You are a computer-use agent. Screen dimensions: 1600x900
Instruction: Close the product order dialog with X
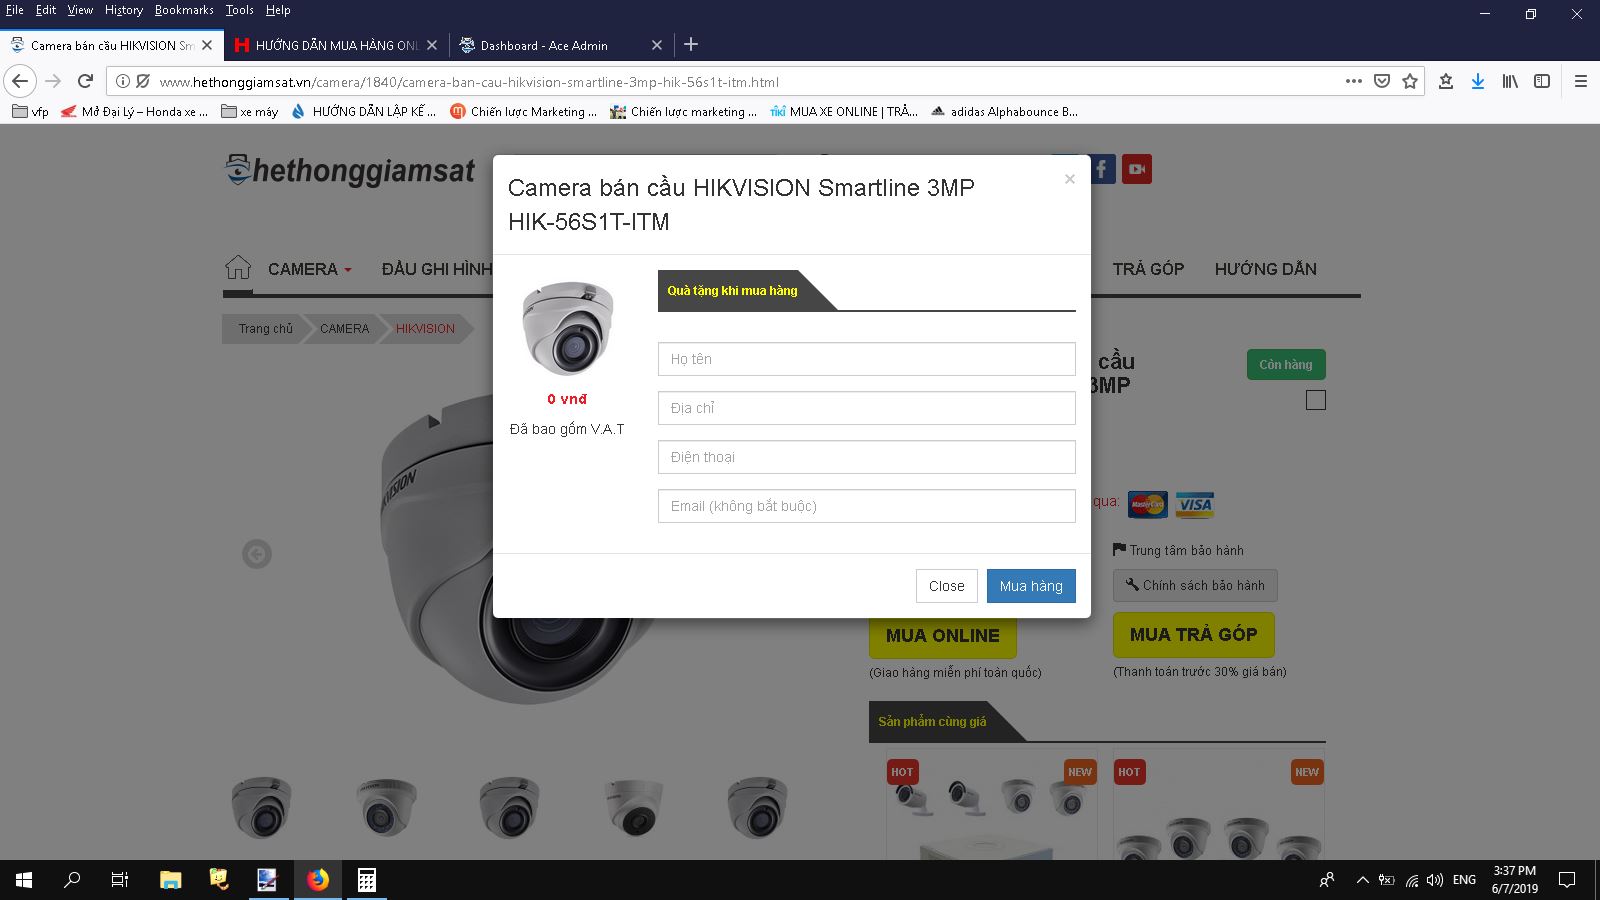[1070, 179]
